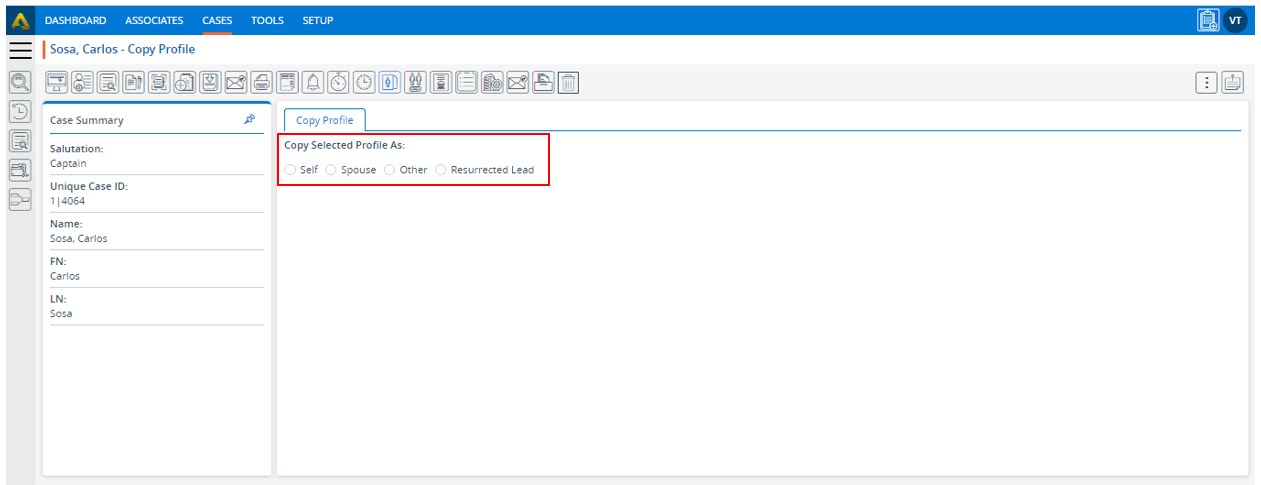Click the application logo in top-left corner
Viewport: 1261px width, 485px height.
20,20
